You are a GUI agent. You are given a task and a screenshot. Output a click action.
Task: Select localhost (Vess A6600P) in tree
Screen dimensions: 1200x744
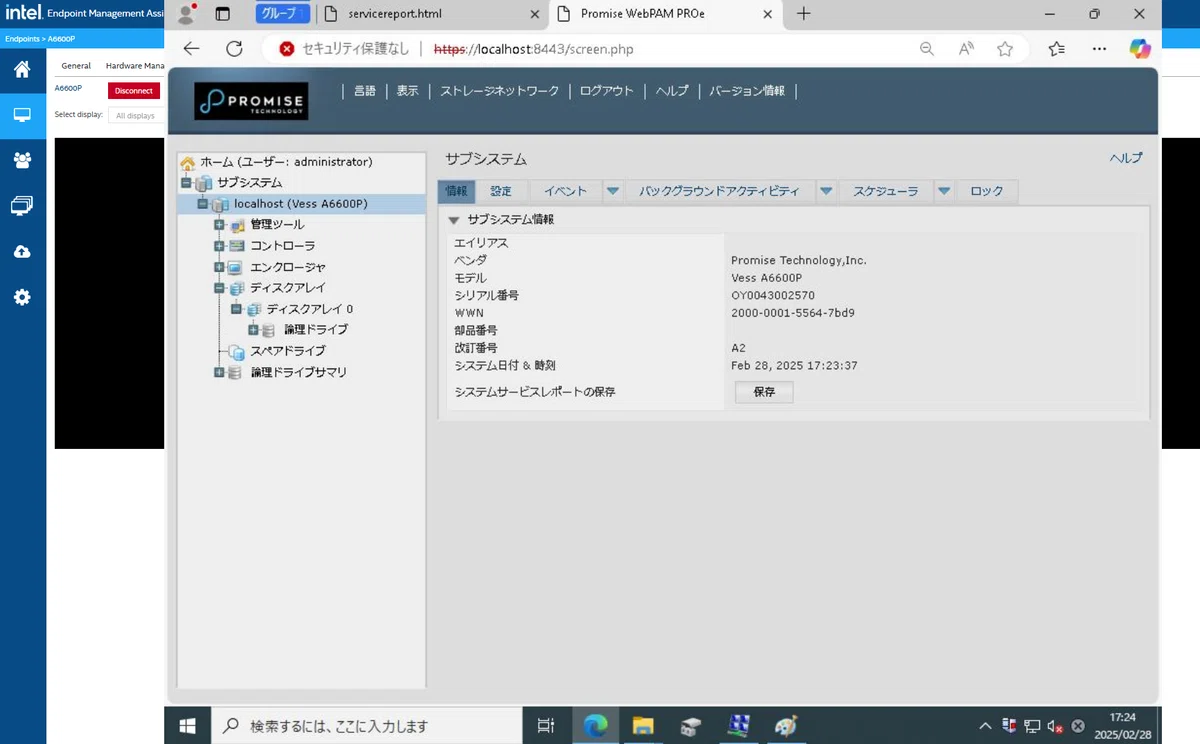[301, 204]
